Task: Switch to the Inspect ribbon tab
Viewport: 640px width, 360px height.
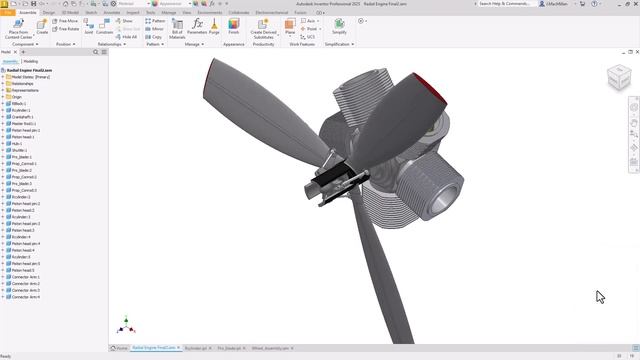Action: click(133, 13)
